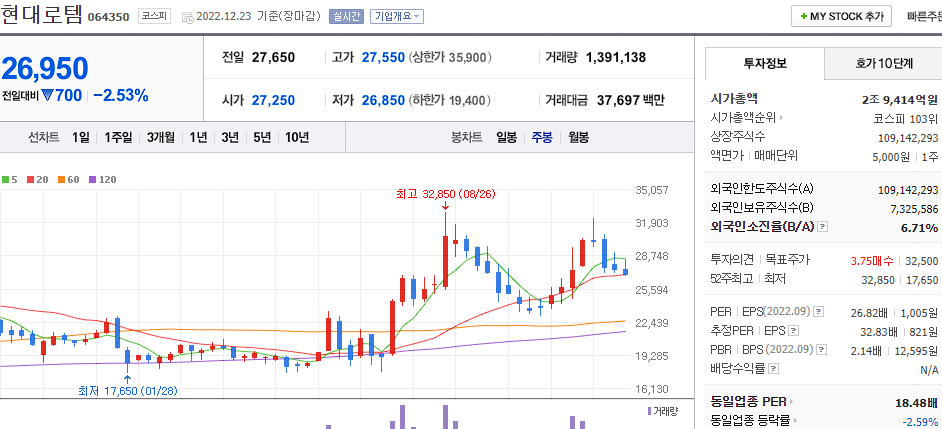Switch to the 주봉 candlestick chart
Screen dimensions: 942x429
542,138
